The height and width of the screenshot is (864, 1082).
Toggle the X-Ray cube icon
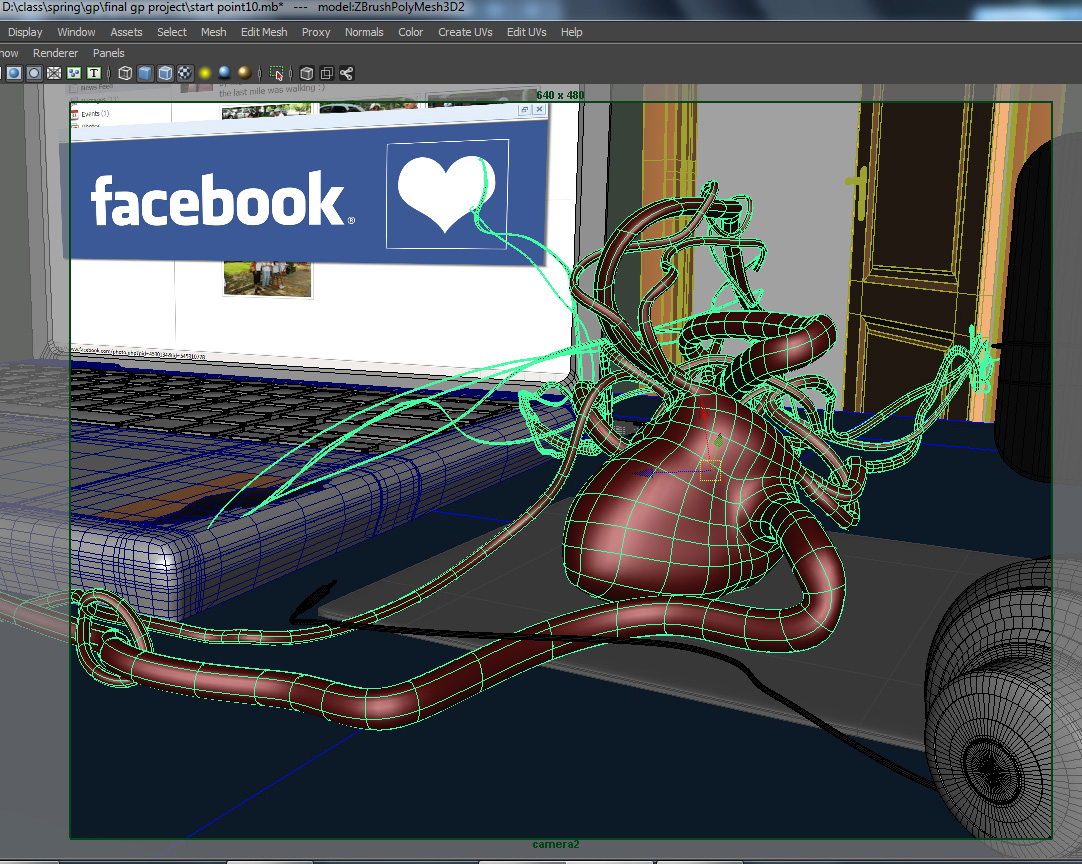click(307, 73)
